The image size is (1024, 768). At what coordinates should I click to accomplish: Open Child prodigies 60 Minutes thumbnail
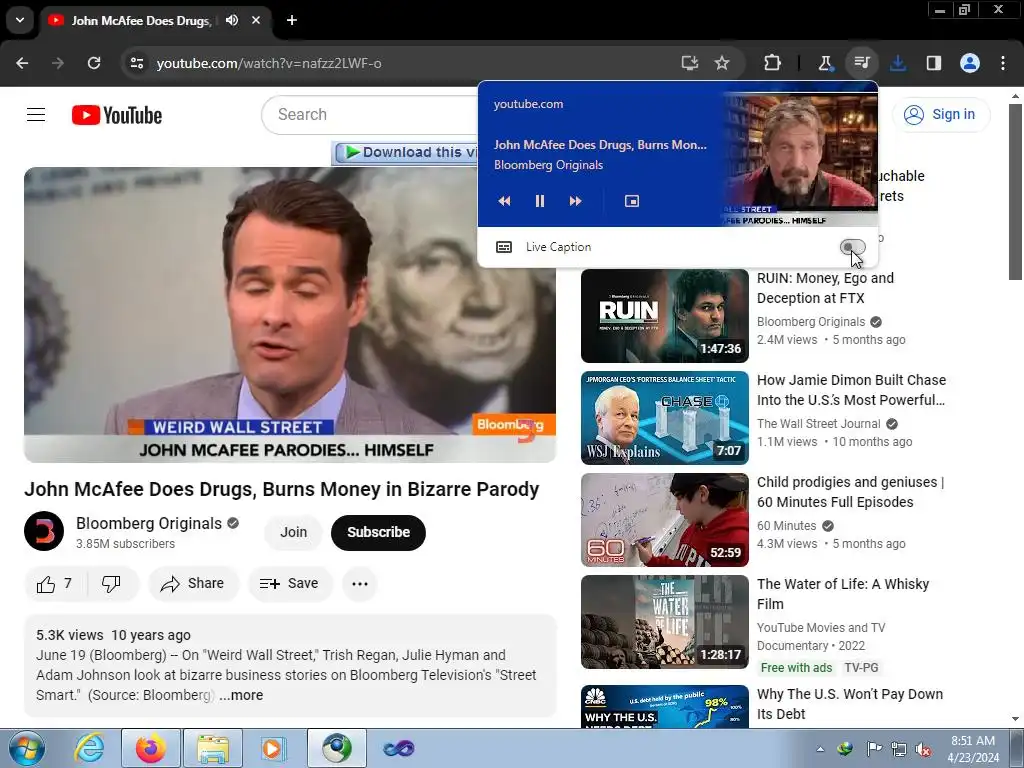pyautogui.click(x=664, y=519)
